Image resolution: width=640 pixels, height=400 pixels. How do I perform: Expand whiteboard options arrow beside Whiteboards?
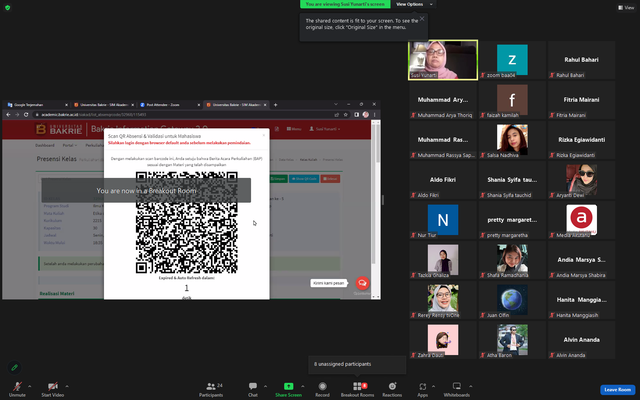coord(471,386)
